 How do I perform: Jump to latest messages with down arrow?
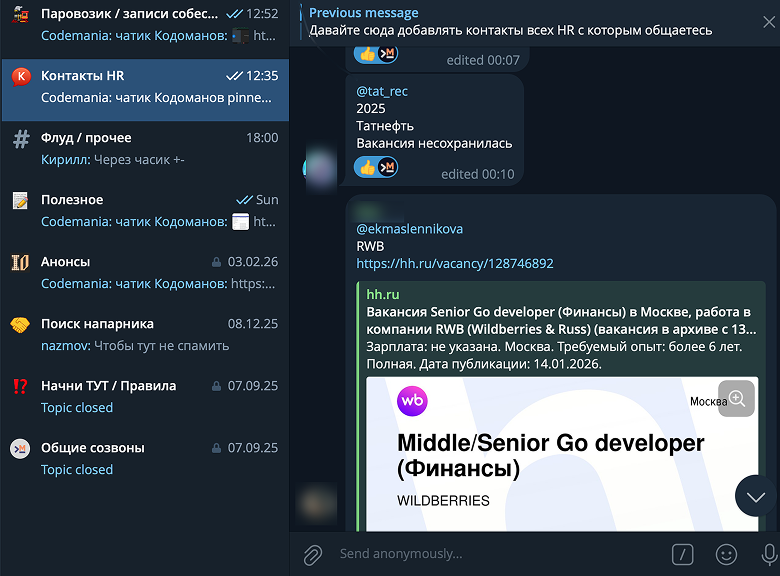coord(756,496)
